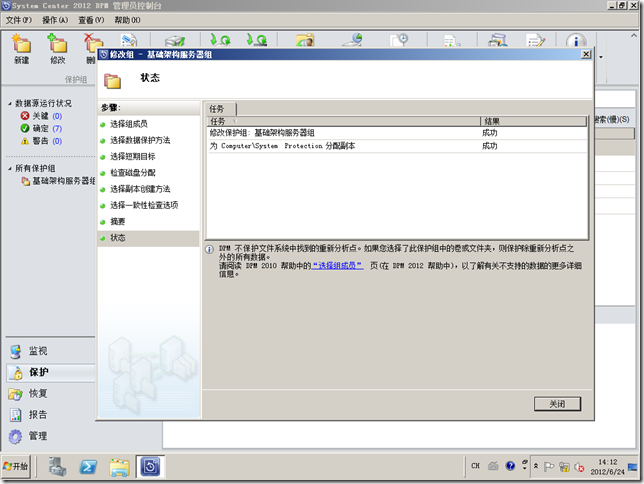Click the New protection group toolbar icon
This screenshot has width=644, height=484.
pos(21,44)
